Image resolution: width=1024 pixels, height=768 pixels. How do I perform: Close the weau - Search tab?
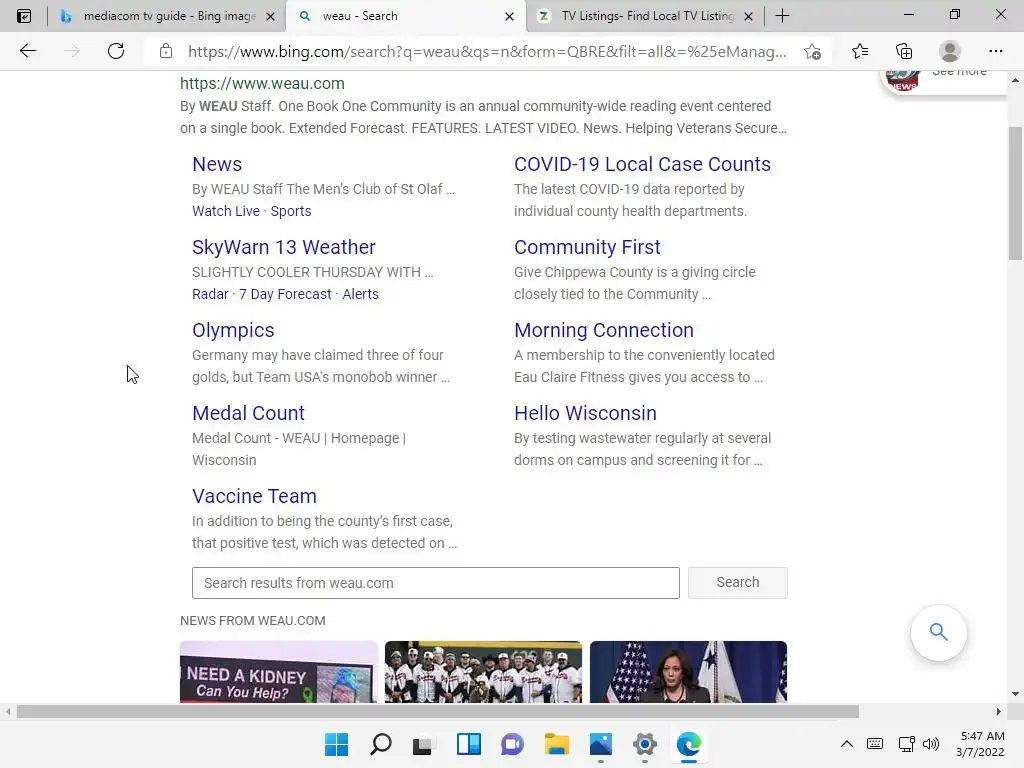tap(509, 16)
